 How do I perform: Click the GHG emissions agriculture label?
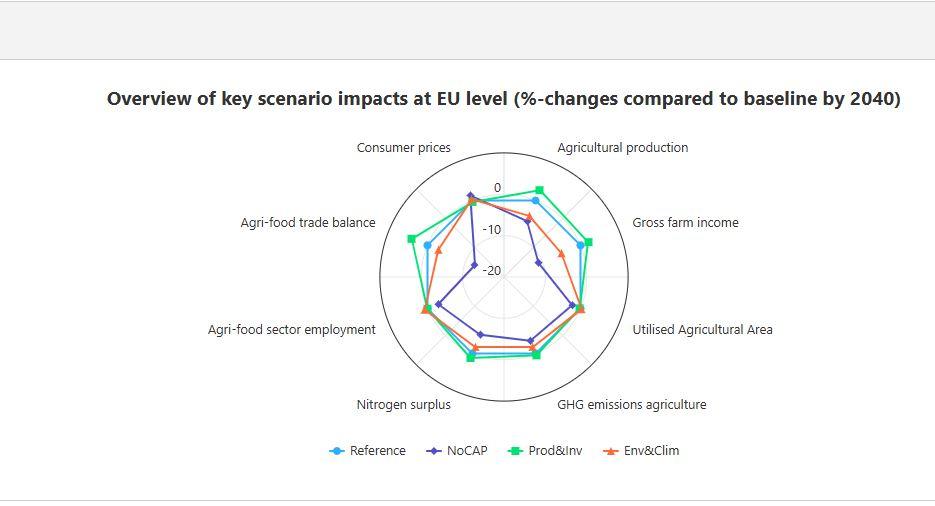pos(631,405)
